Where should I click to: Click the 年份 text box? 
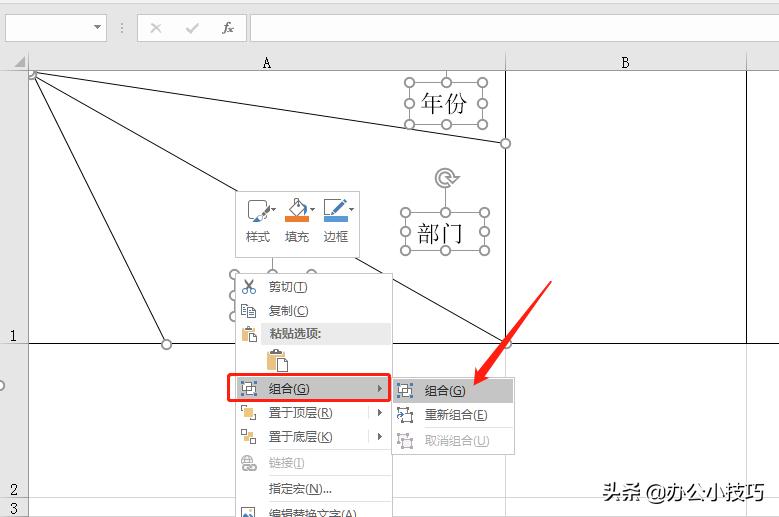pos(444,104)
